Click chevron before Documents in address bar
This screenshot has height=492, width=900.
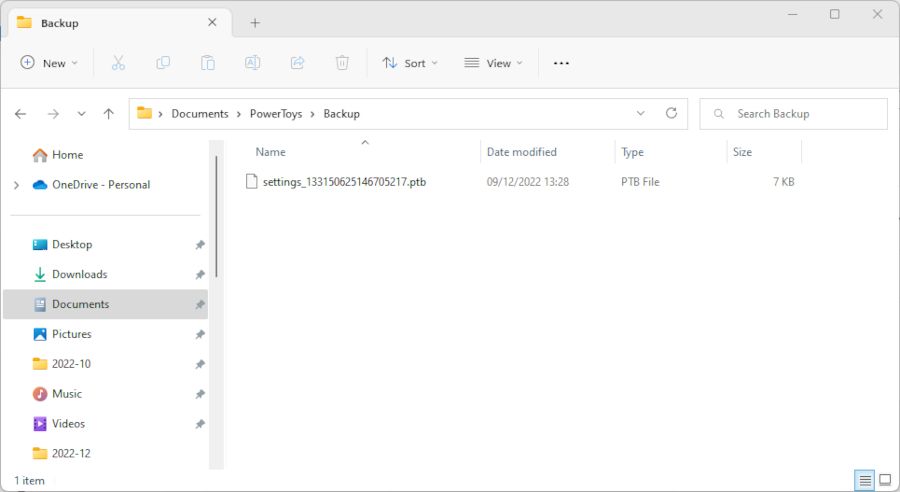pos(160,114)
